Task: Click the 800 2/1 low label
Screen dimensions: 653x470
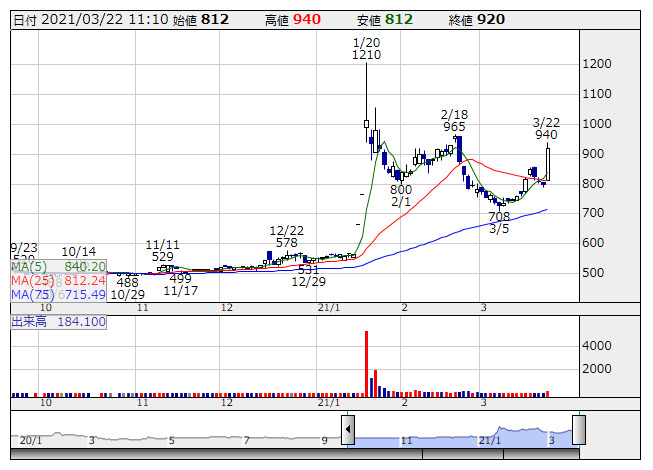Action: [x=401, y=196]
